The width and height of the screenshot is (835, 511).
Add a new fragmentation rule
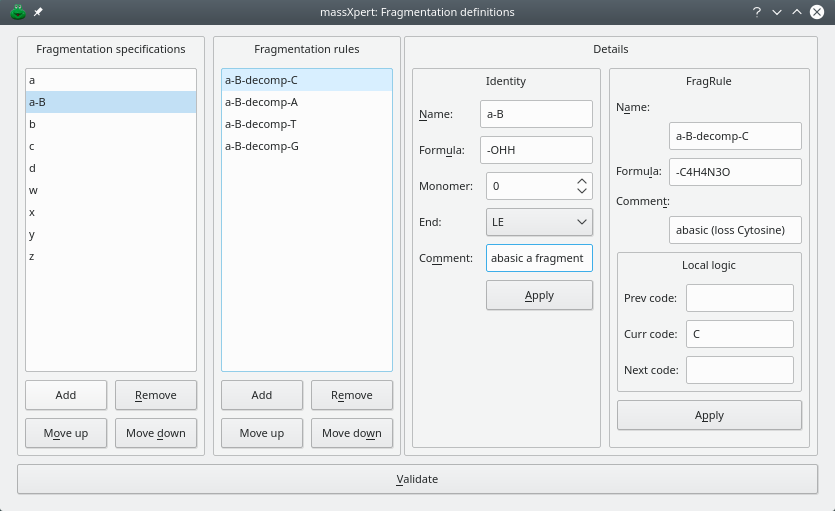(262, 395)
